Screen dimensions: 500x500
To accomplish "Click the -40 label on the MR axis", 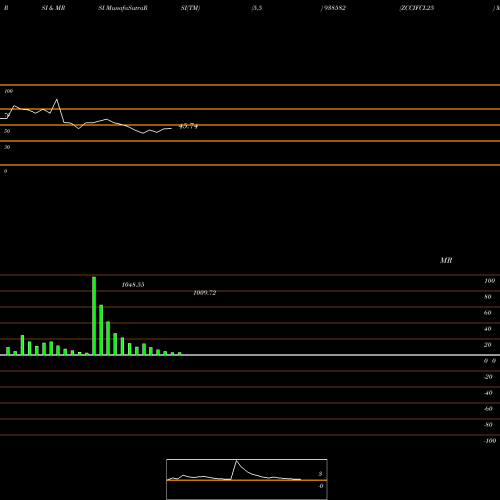I will tap(488, 393).
